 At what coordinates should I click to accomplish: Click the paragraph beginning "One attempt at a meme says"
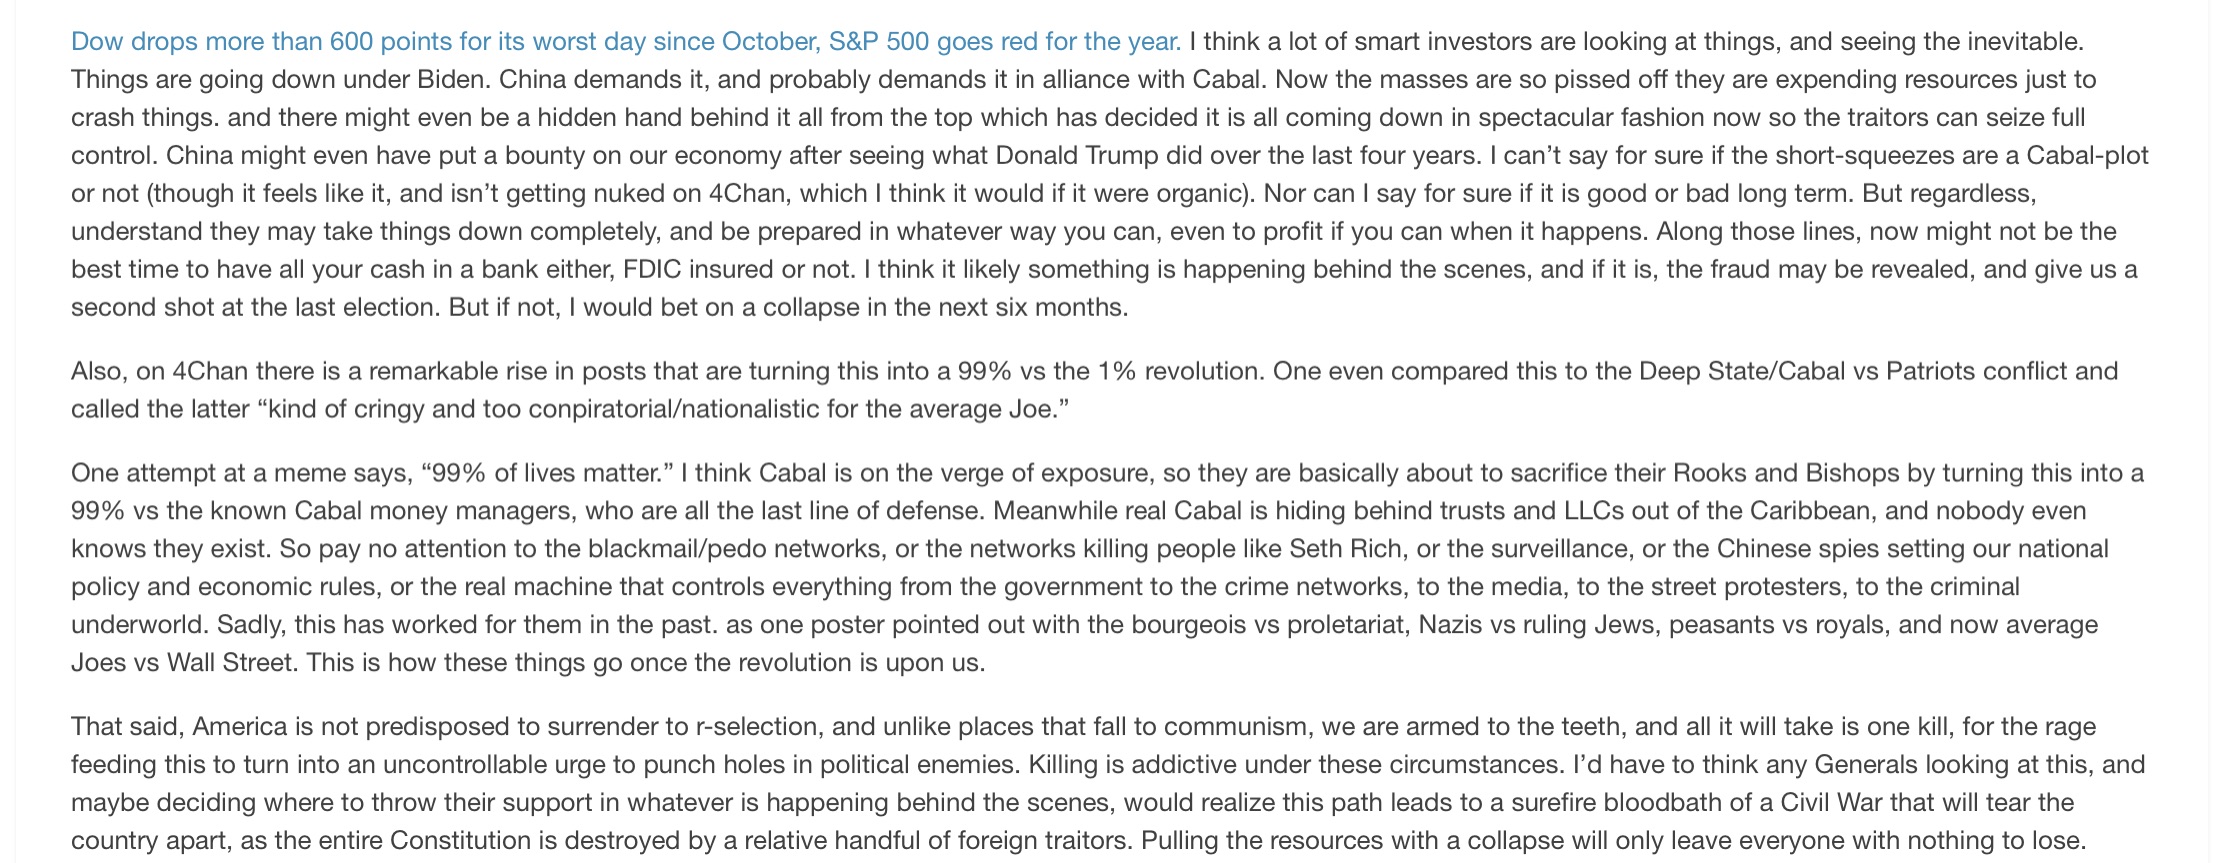point(1107,567)
